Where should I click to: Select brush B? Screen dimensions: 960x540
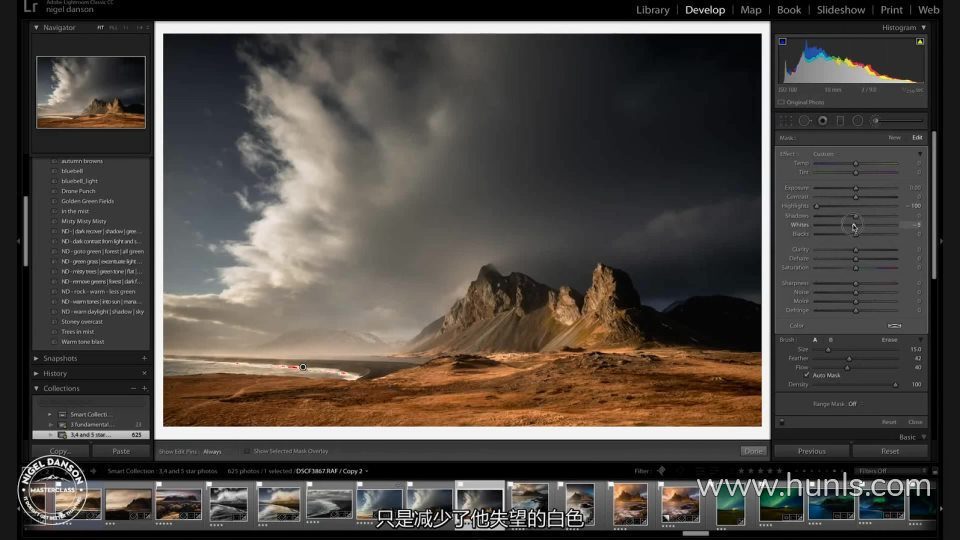pyautogui.click(x=830, y=340)
